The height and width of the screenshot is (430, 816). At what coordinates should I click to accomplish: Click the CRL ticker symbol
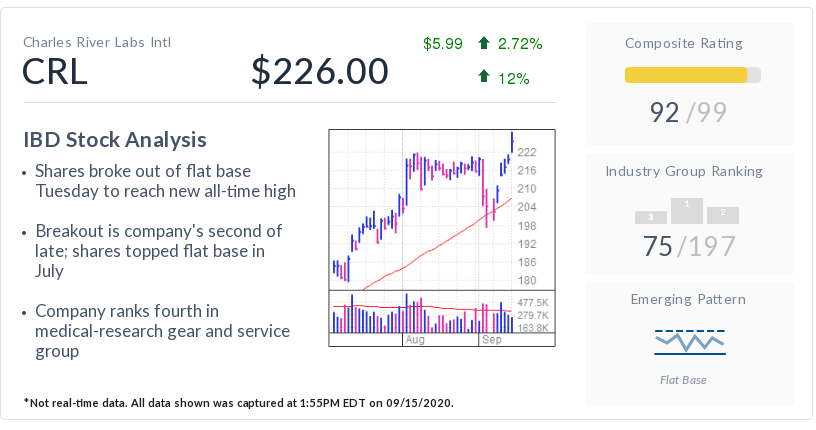coord(55,72)
